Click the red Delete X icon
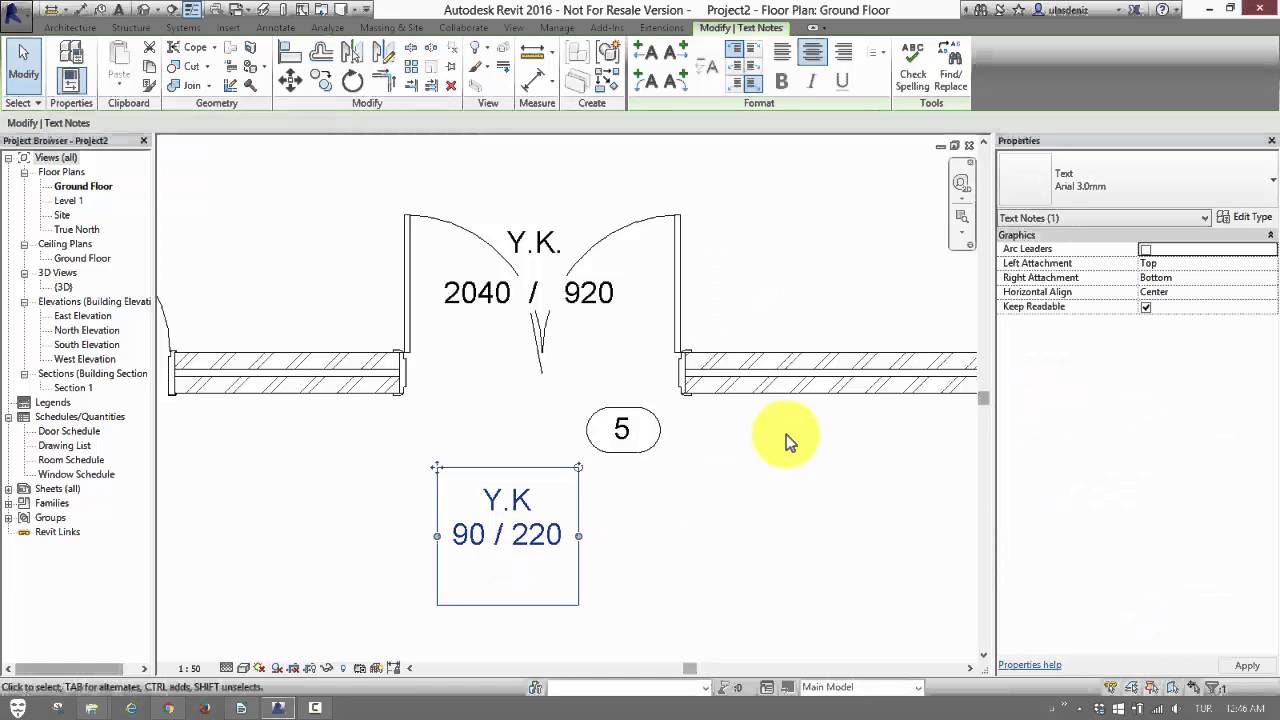Image resolution: width=1280 pixels, height=720 pixels. (x=451, y=86)
